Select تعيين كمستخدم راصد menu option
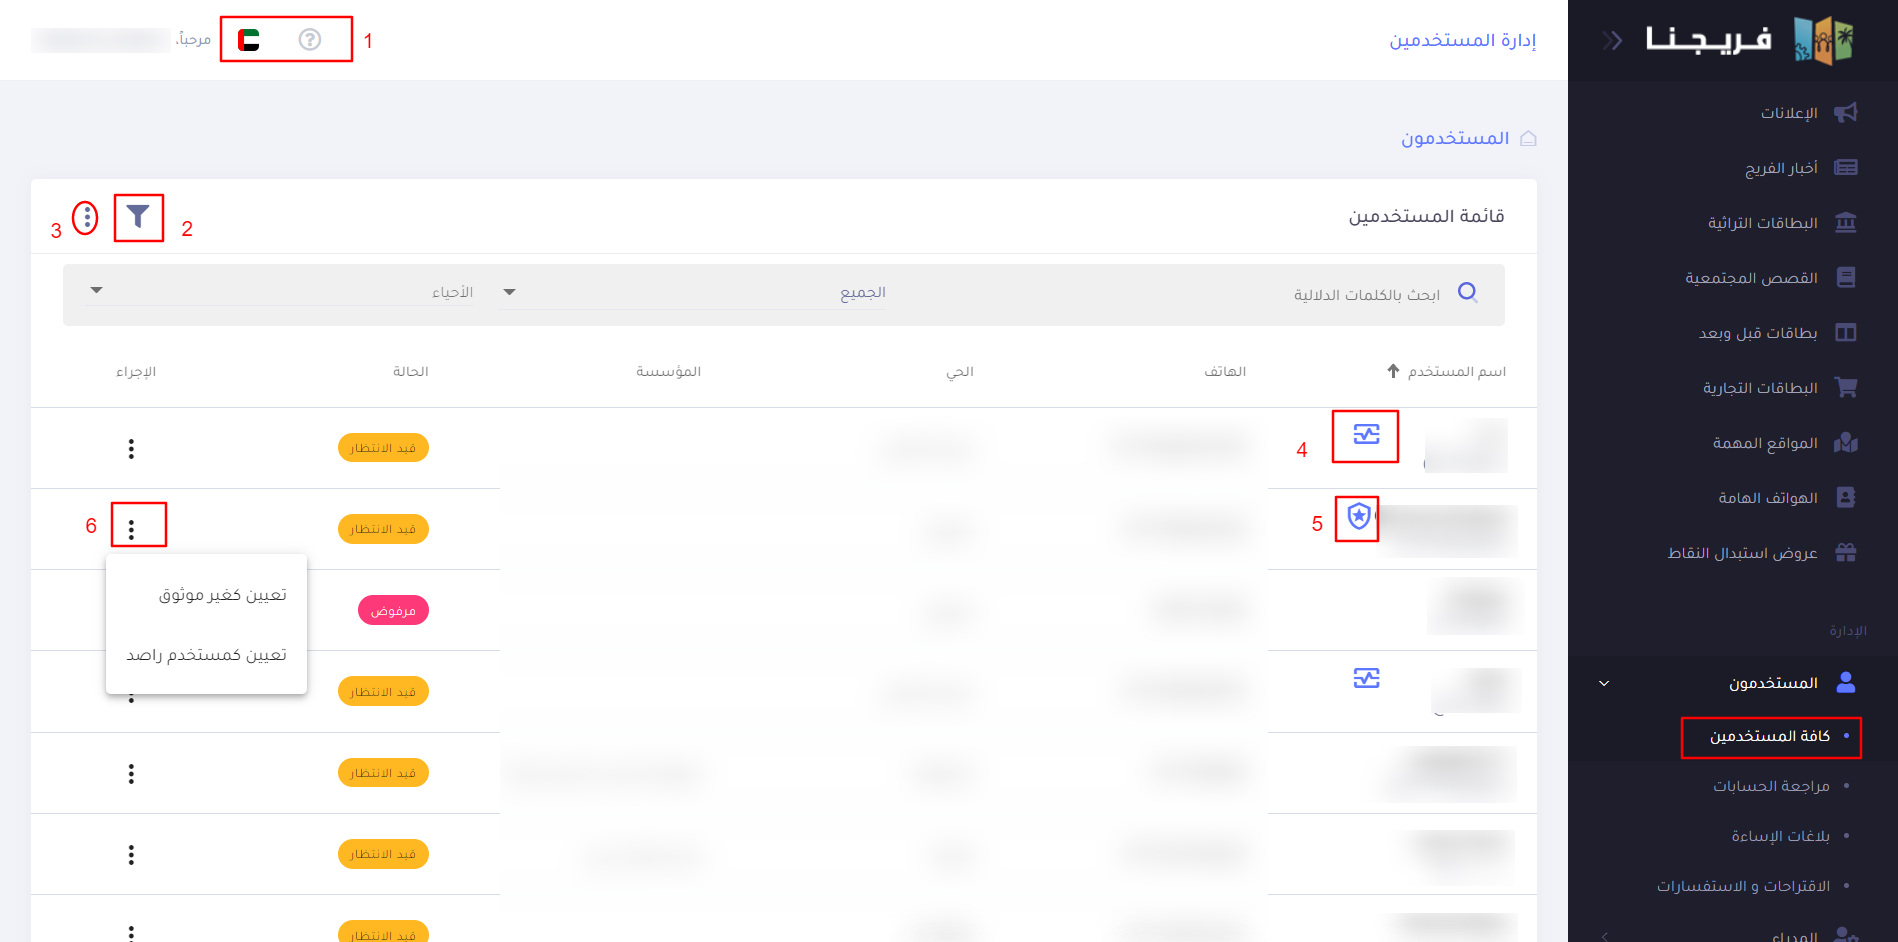1898x942 pixels. pos(207,655)
